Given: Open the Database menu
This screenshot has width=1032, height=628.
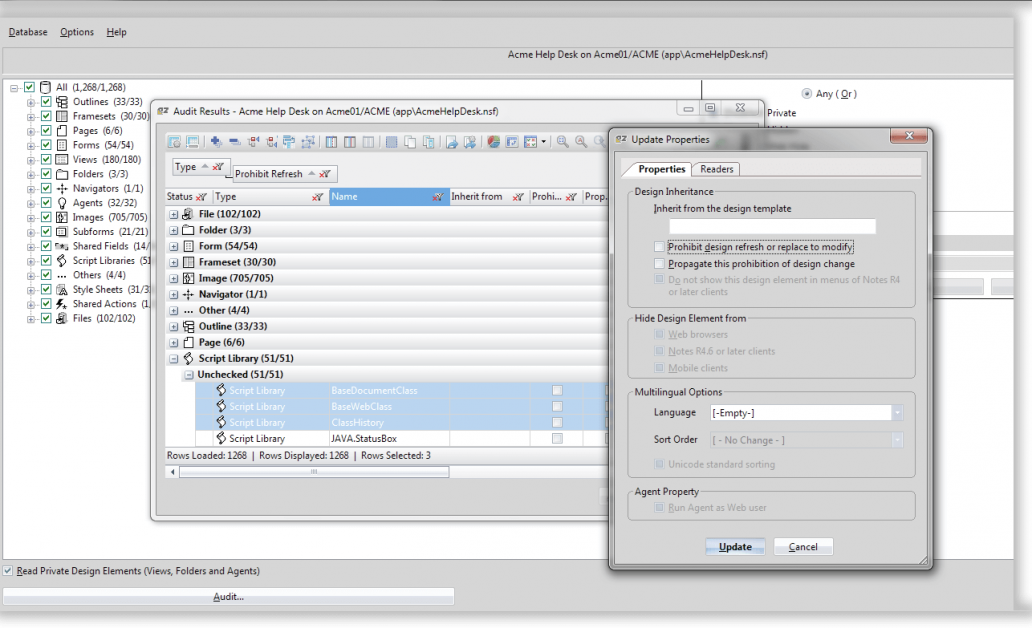Looking at the screenshot, I should pos(28,32).
